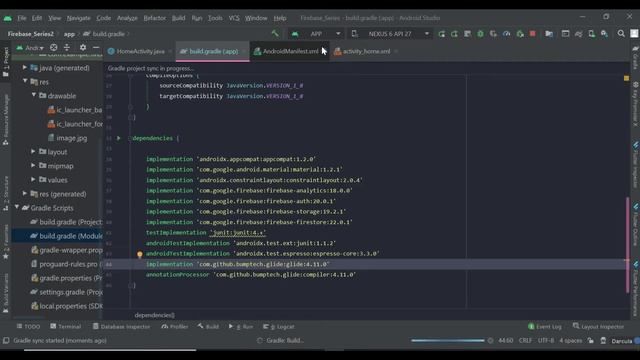Screen dimensions: 640x360
Task: Open the Logcat tool window
Action: click(x=279, y=327)
